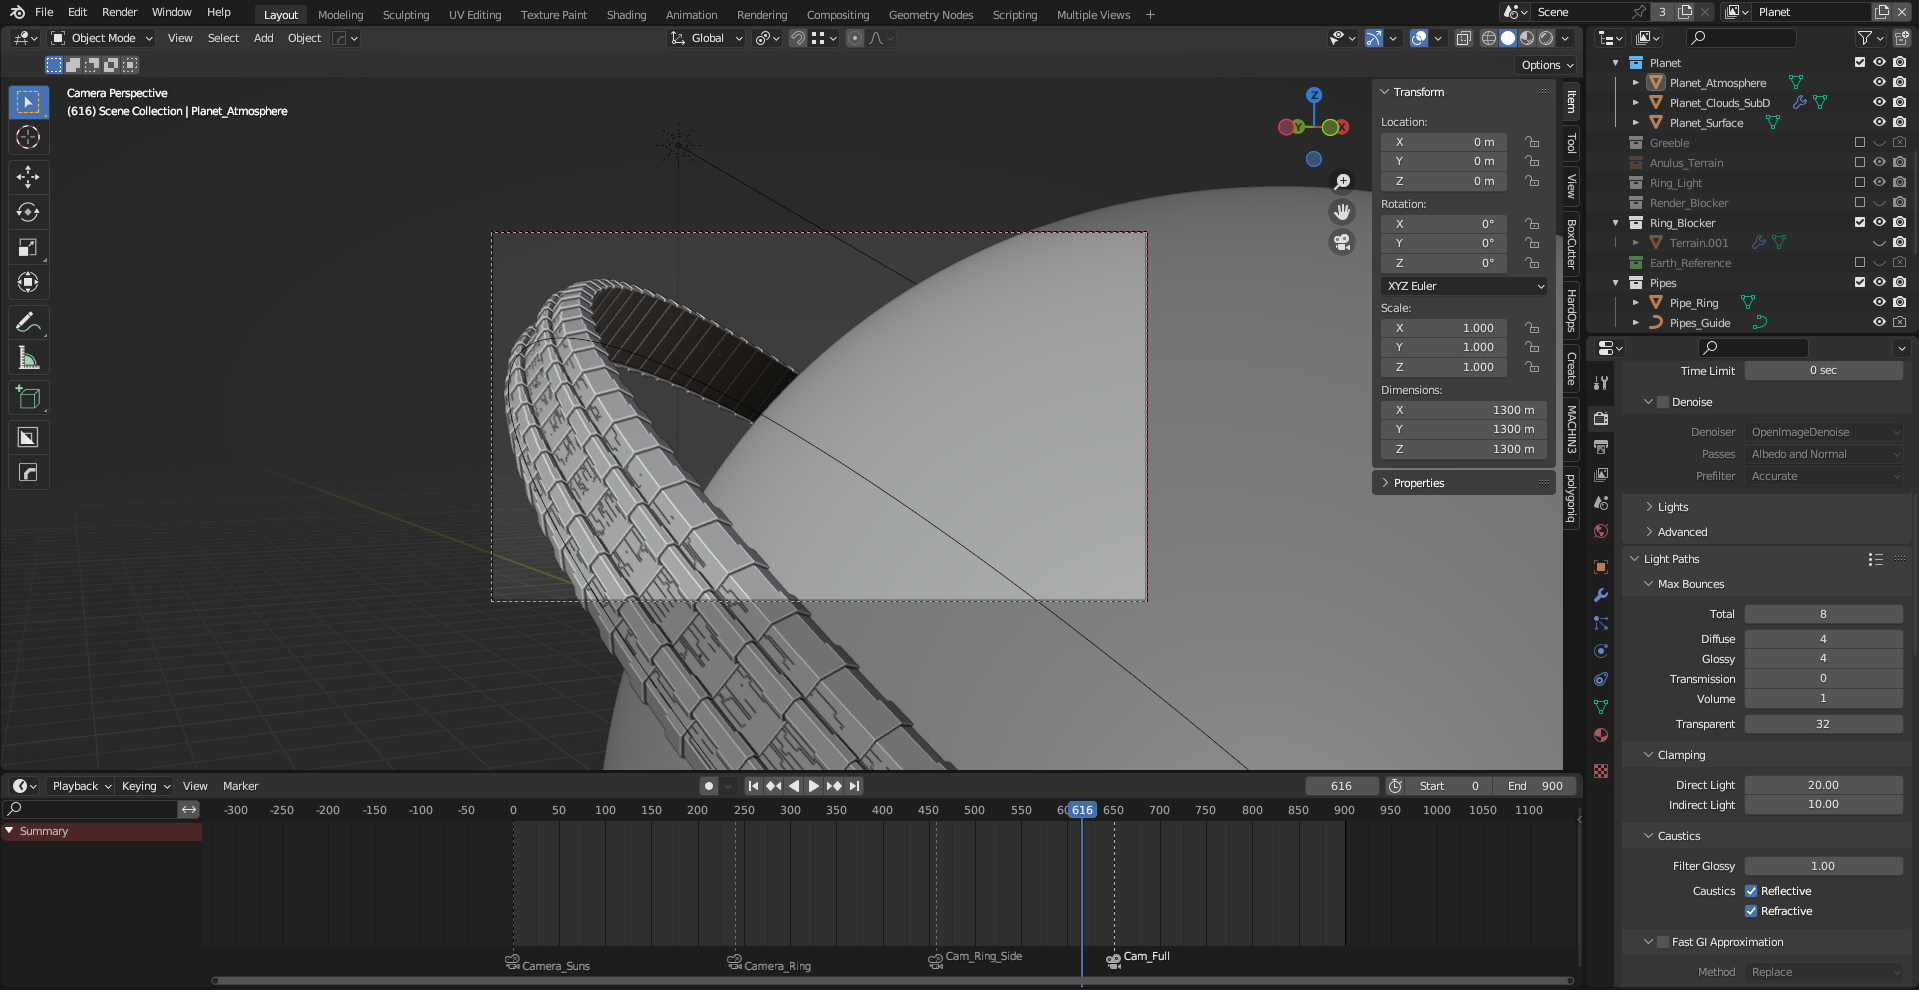The width and height of the screenshot is (1919, 990).
Task: Switch to the Shading workspace tab
Action: coord(626,15)
